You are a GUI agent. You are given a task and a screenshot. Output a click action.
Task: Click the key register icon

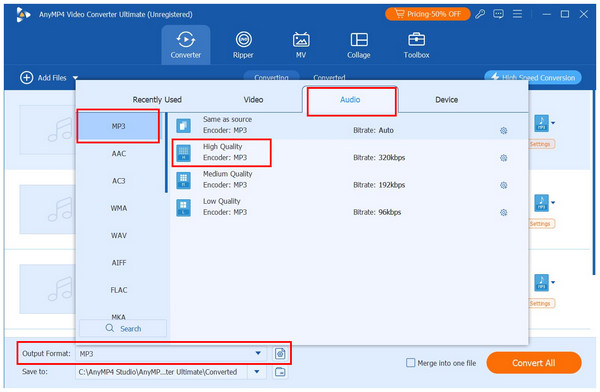[x=480, y=14]
